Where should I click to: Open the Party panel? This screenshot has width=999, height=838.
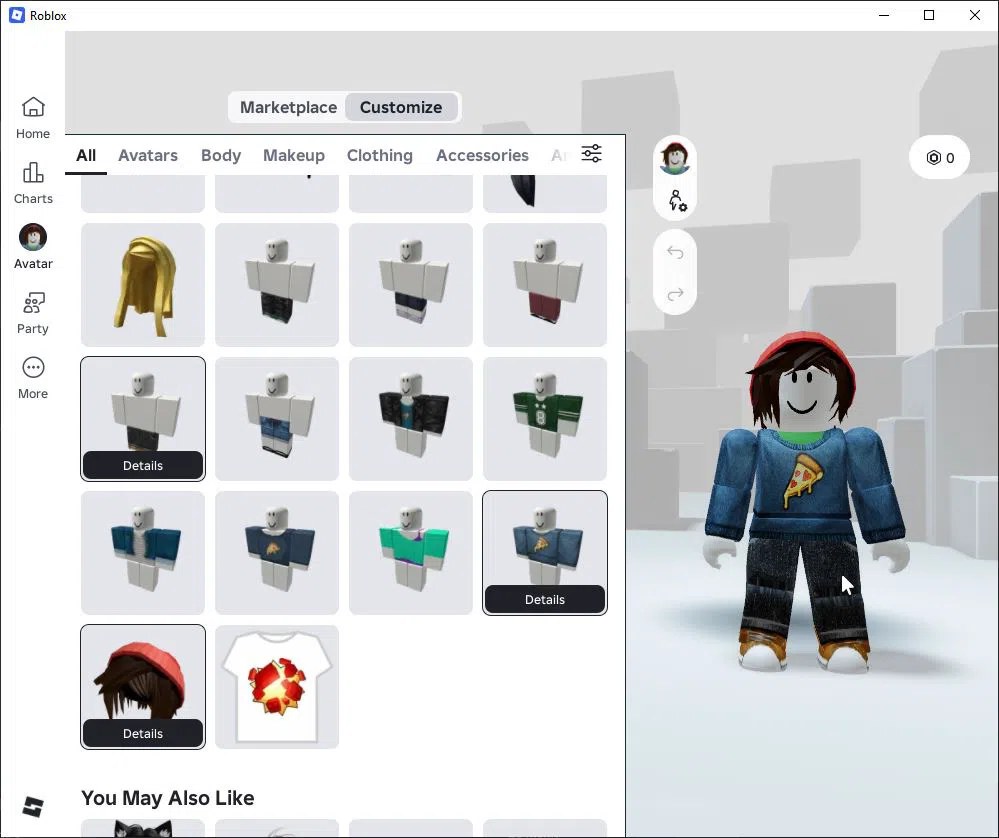[33, 313]
